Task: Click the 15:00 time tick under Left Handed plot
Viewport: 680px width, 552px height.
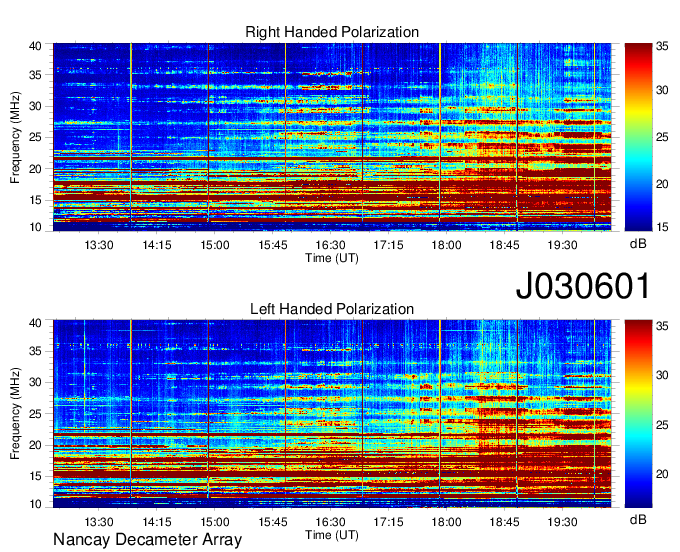Action: [x=215, y=522]
